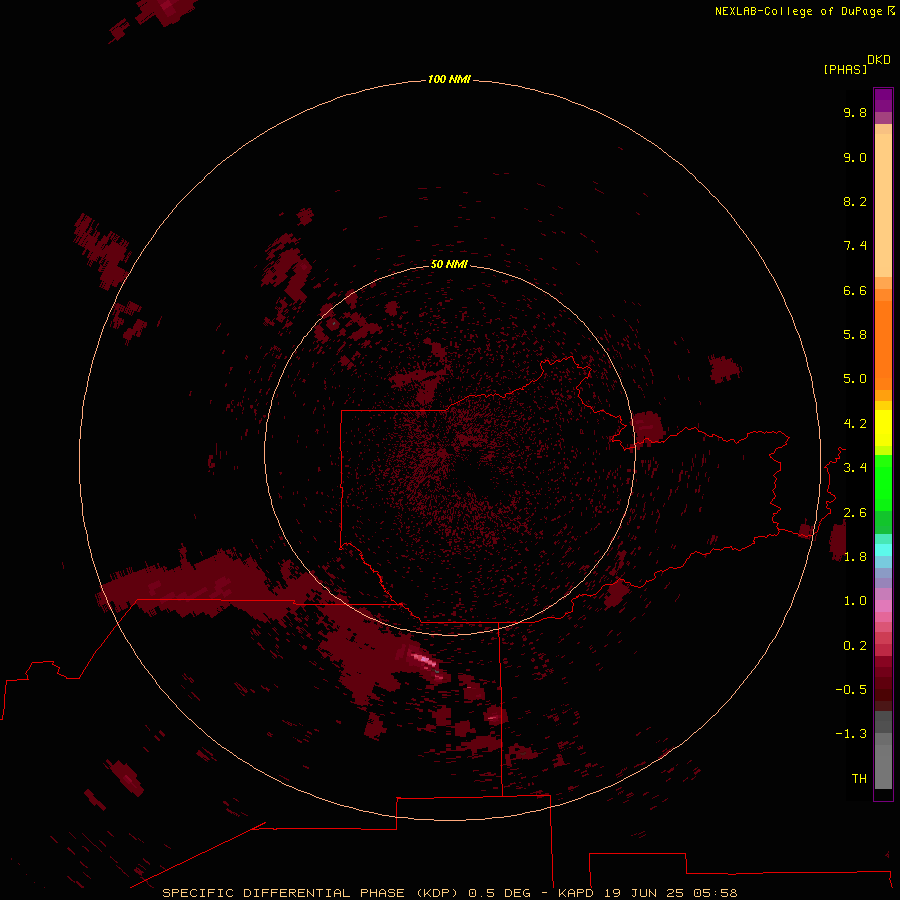Image resolution: width=900 pixels, height=900 pixels.
Task: Click the Specific Differential Phase (KDP) caption text
Action: pyautogui.click(x=310, y=893)
